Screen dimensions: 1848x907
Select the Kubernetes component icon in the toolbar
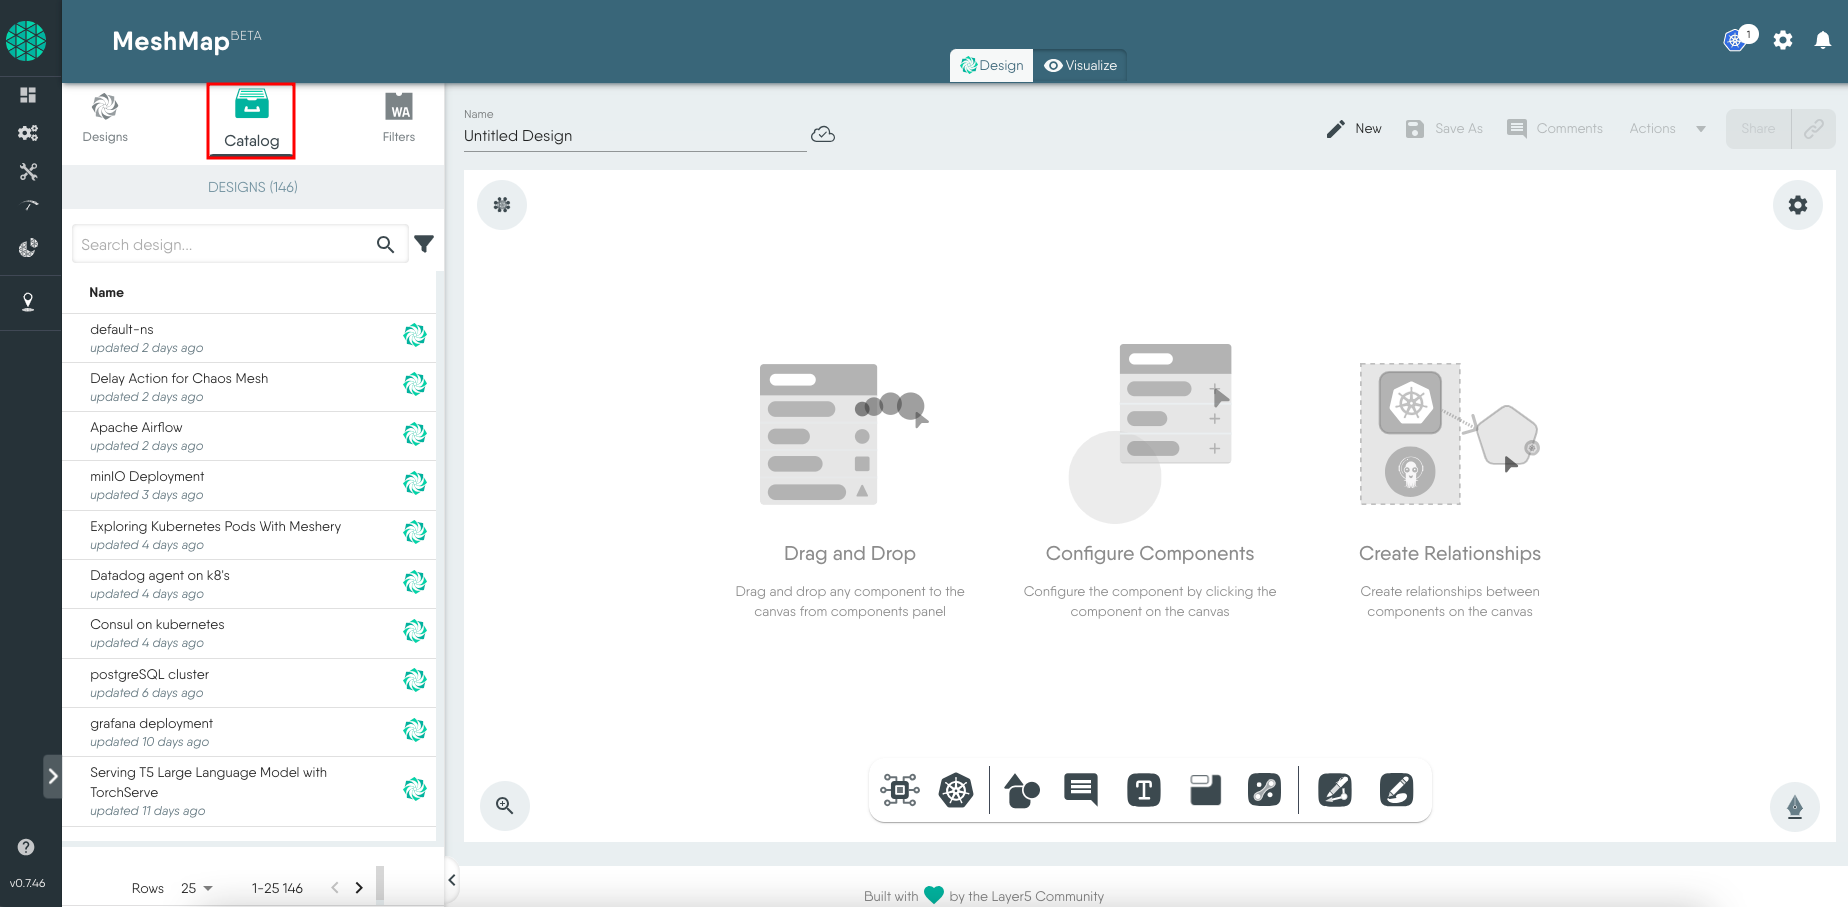coord(956,790)
